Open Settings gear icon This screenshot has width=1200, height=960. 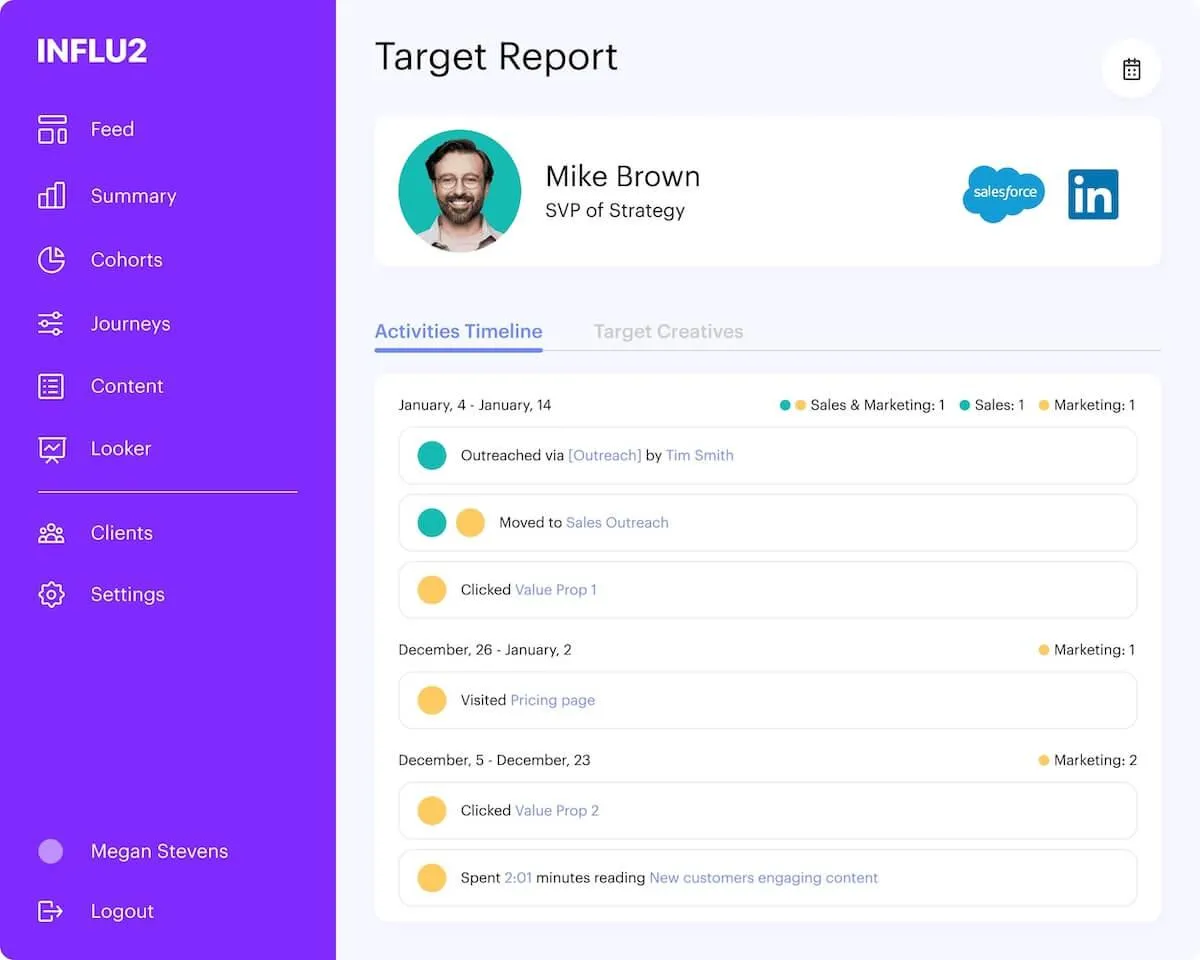coord(51,594)
